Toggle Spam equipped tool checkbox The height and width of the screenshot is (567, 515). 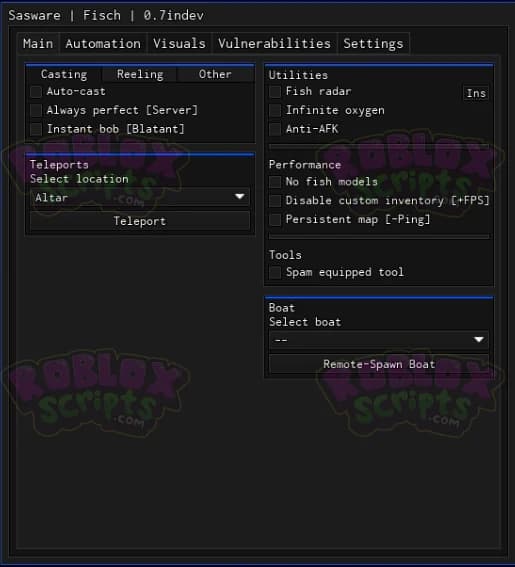(275, 272)
